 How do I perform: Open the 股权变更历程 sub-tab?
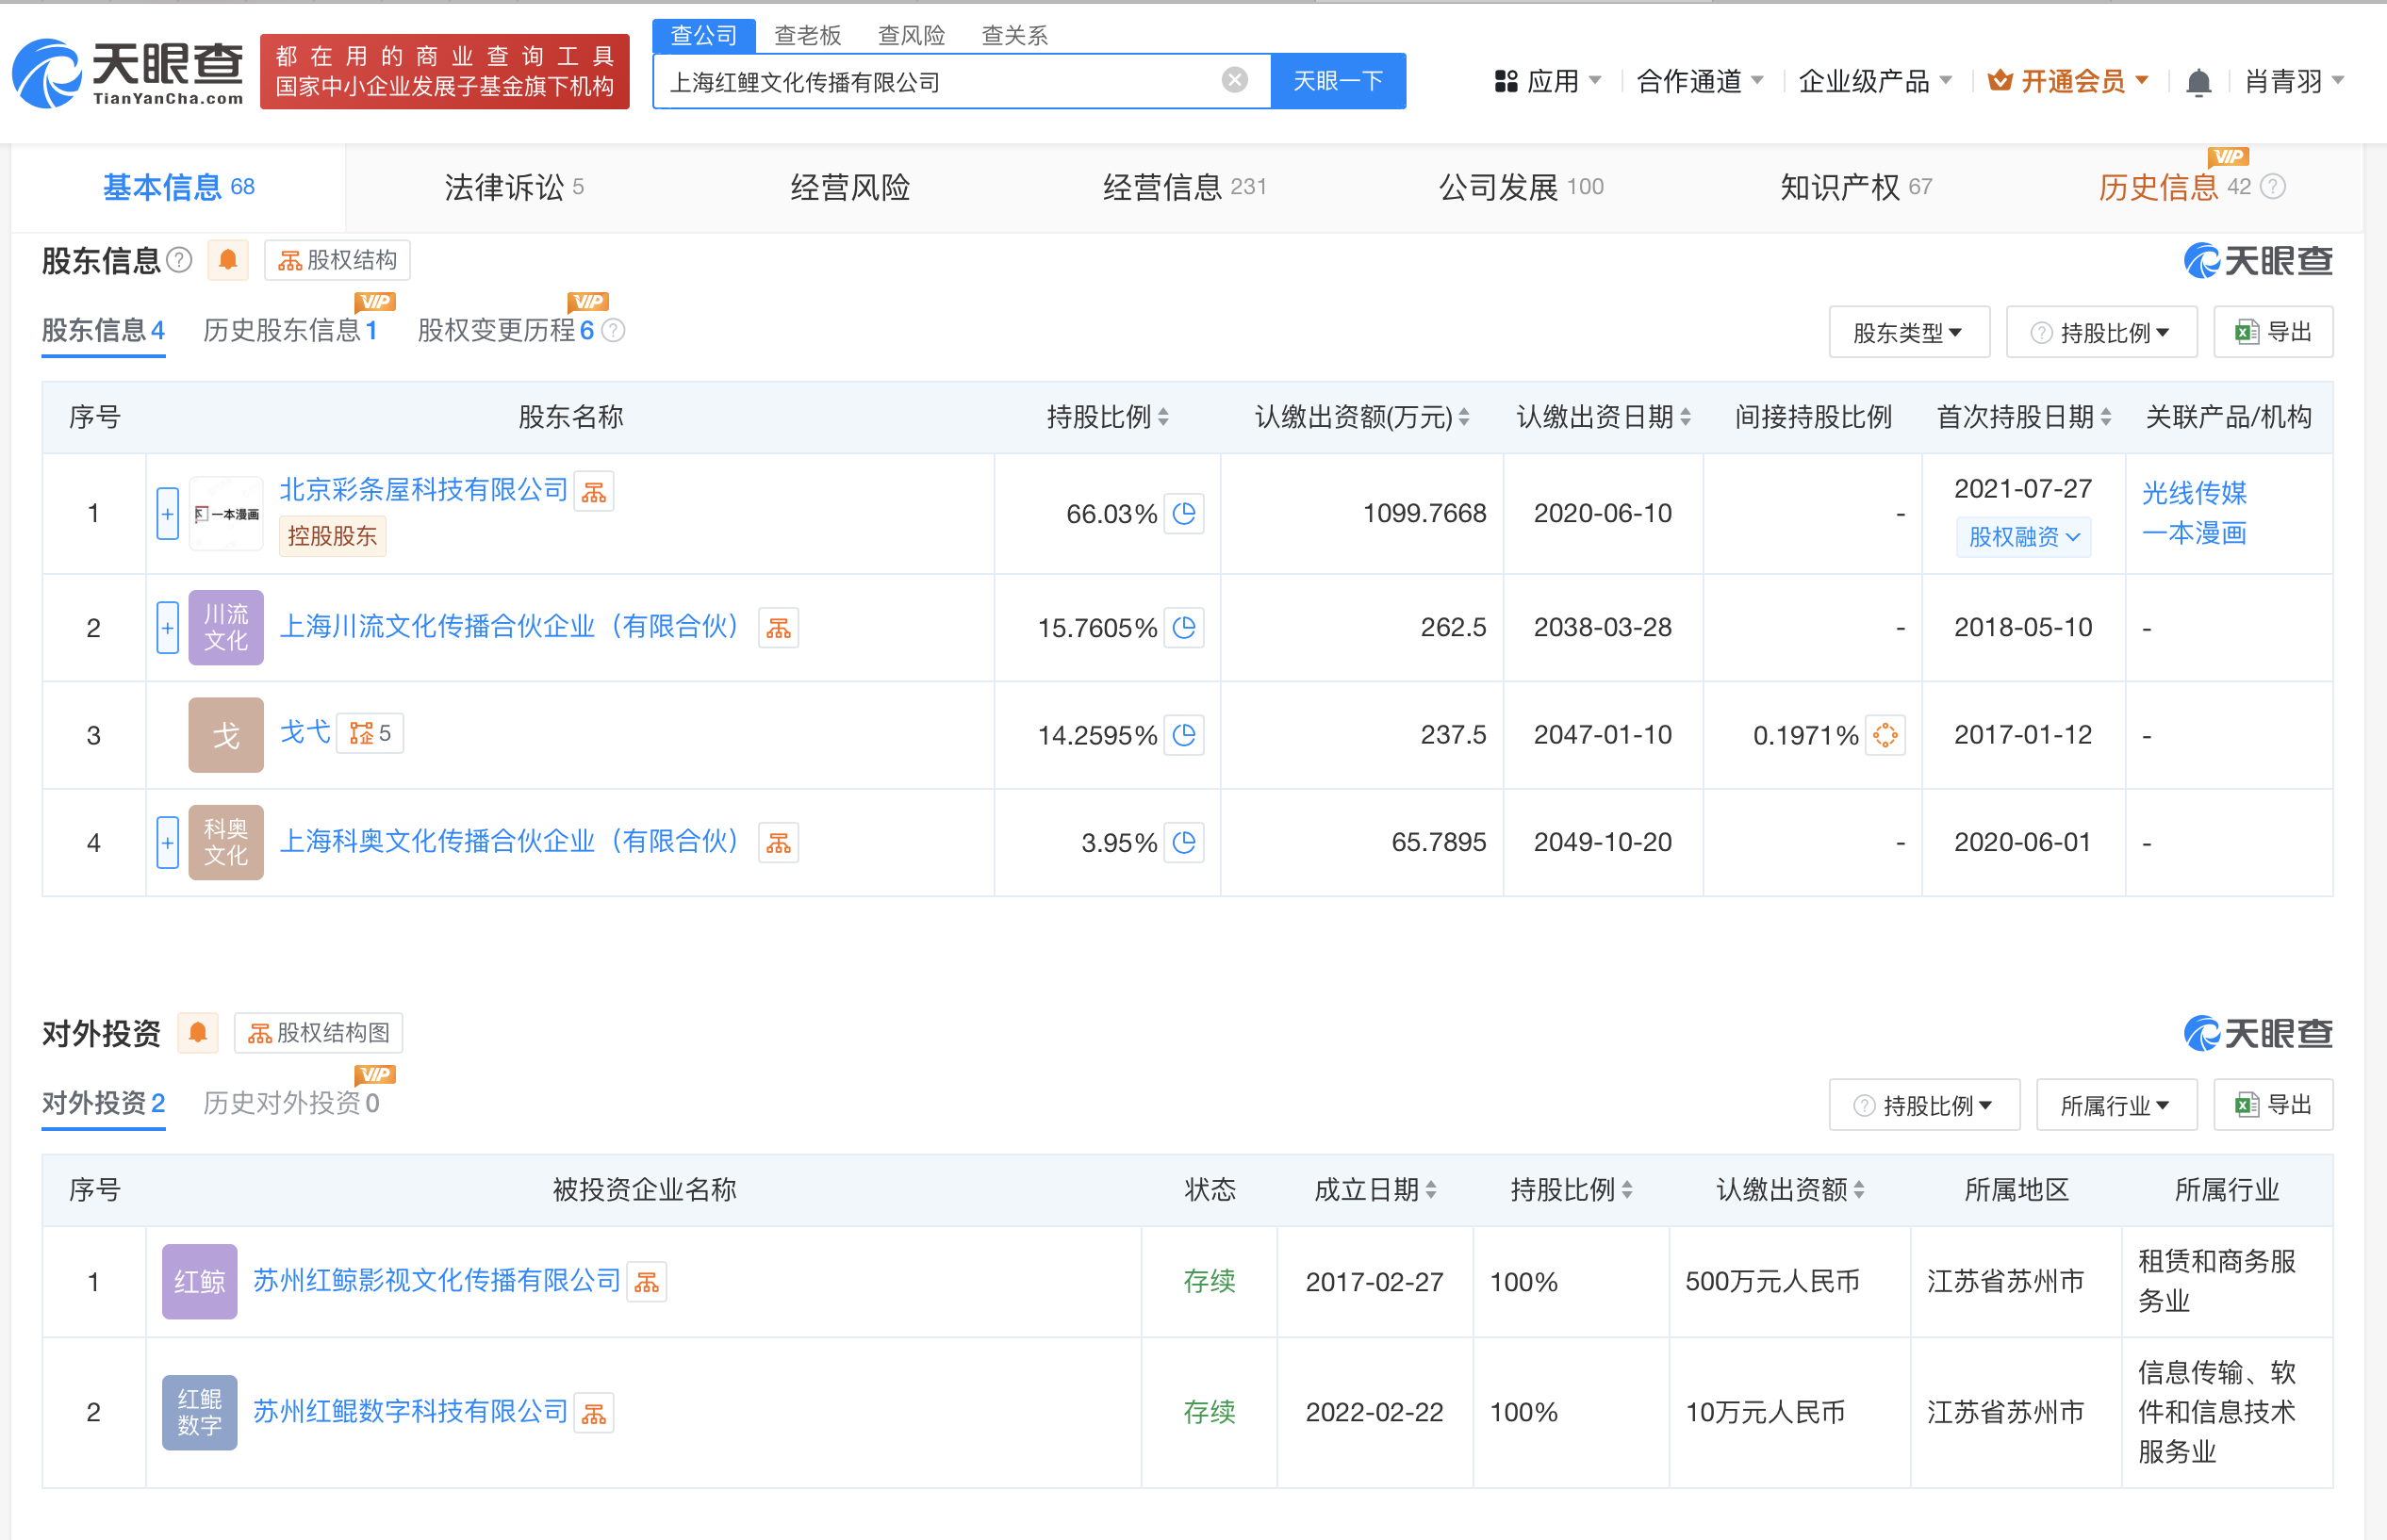click(506, 331)
